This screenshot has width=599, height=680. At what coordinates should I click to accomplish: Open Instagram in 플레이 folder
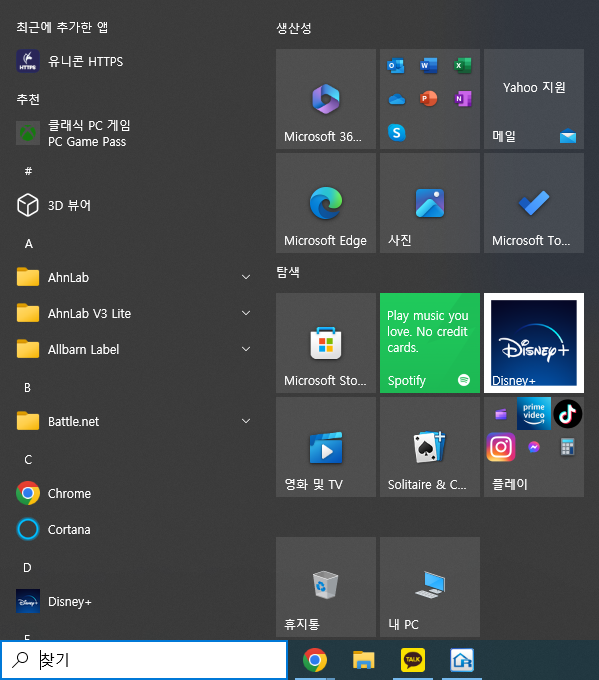coord(501,447)
